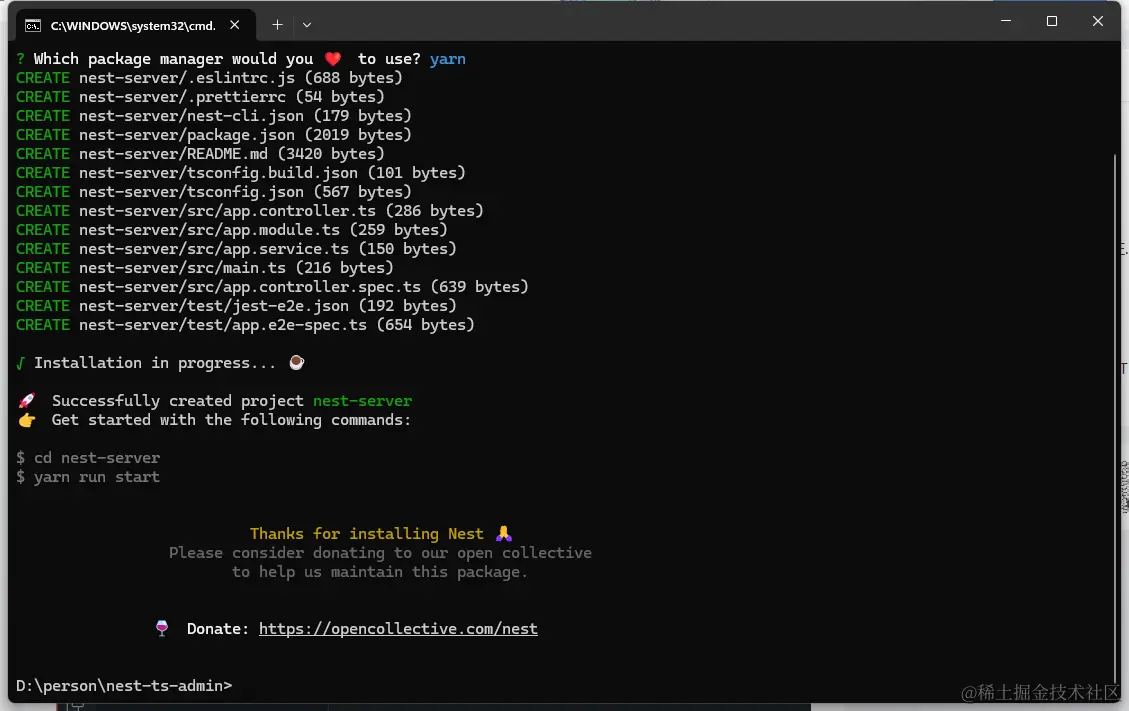
Task: Click the tsconfig.json (567 bytes) line
Action: (213, 192)
